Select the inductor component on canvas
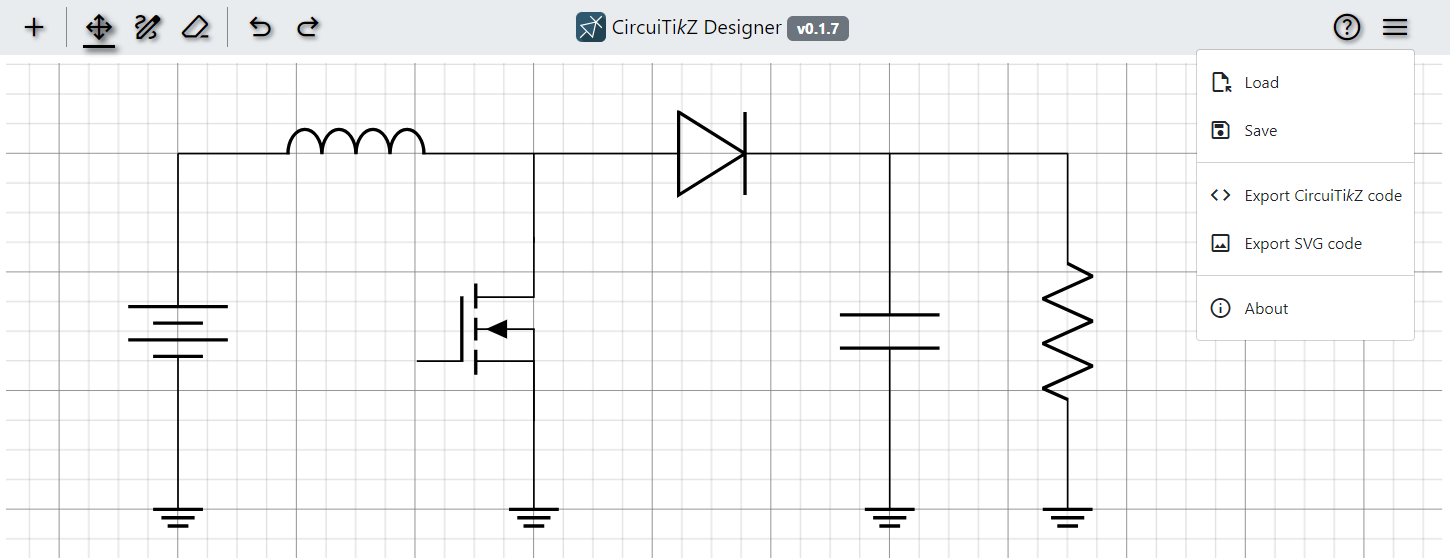 356,143
